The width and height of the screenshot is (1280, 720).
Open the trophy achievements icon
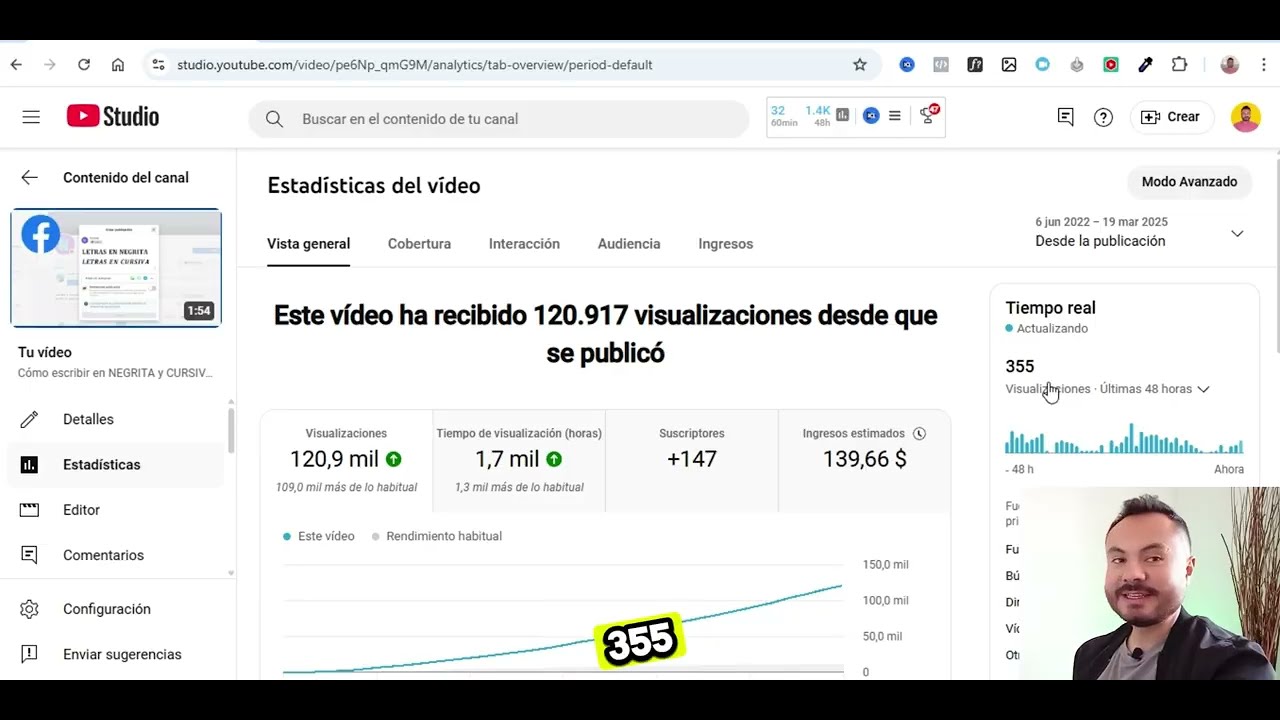coord(929,116)
